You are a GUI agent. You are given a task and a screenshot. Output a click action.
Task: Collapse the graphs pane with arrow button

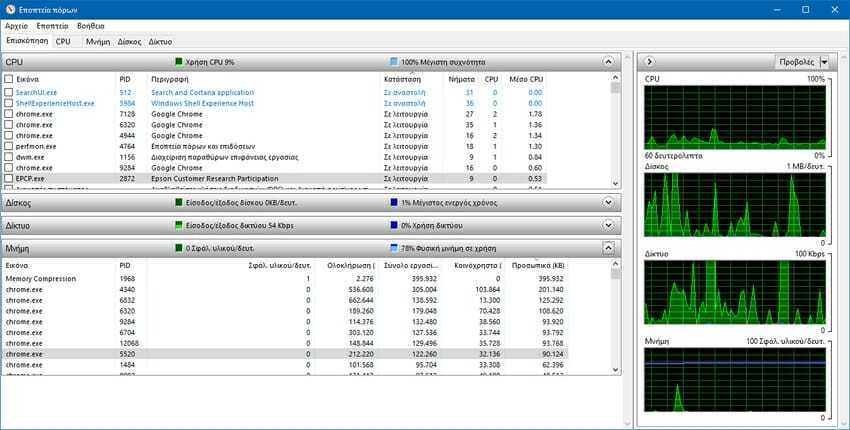tap(649, 62)
